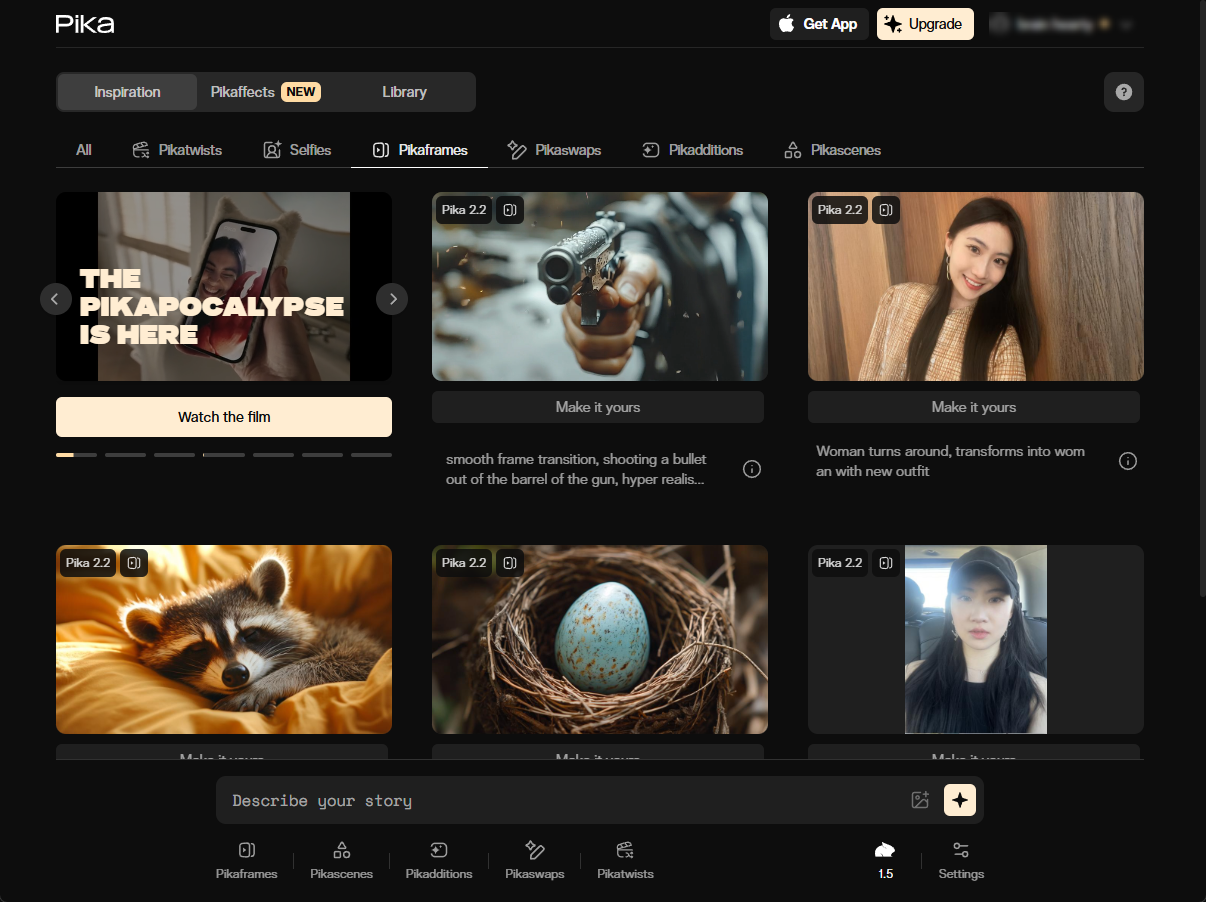Select the Pikaswaps category filter
This screenshot has height=902, width=1206.
554,150
